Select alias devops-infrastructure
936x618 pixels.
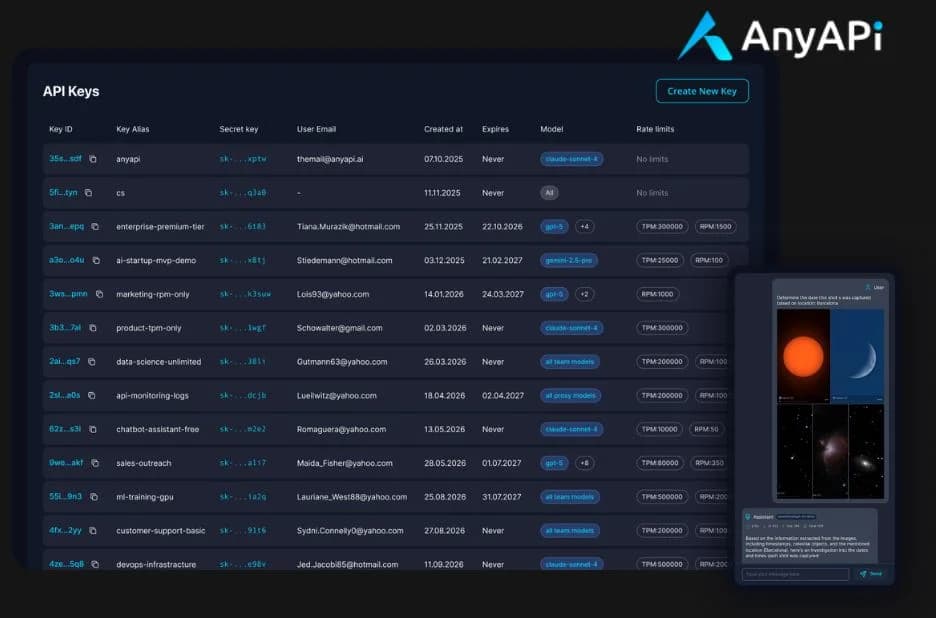[156, 564]
